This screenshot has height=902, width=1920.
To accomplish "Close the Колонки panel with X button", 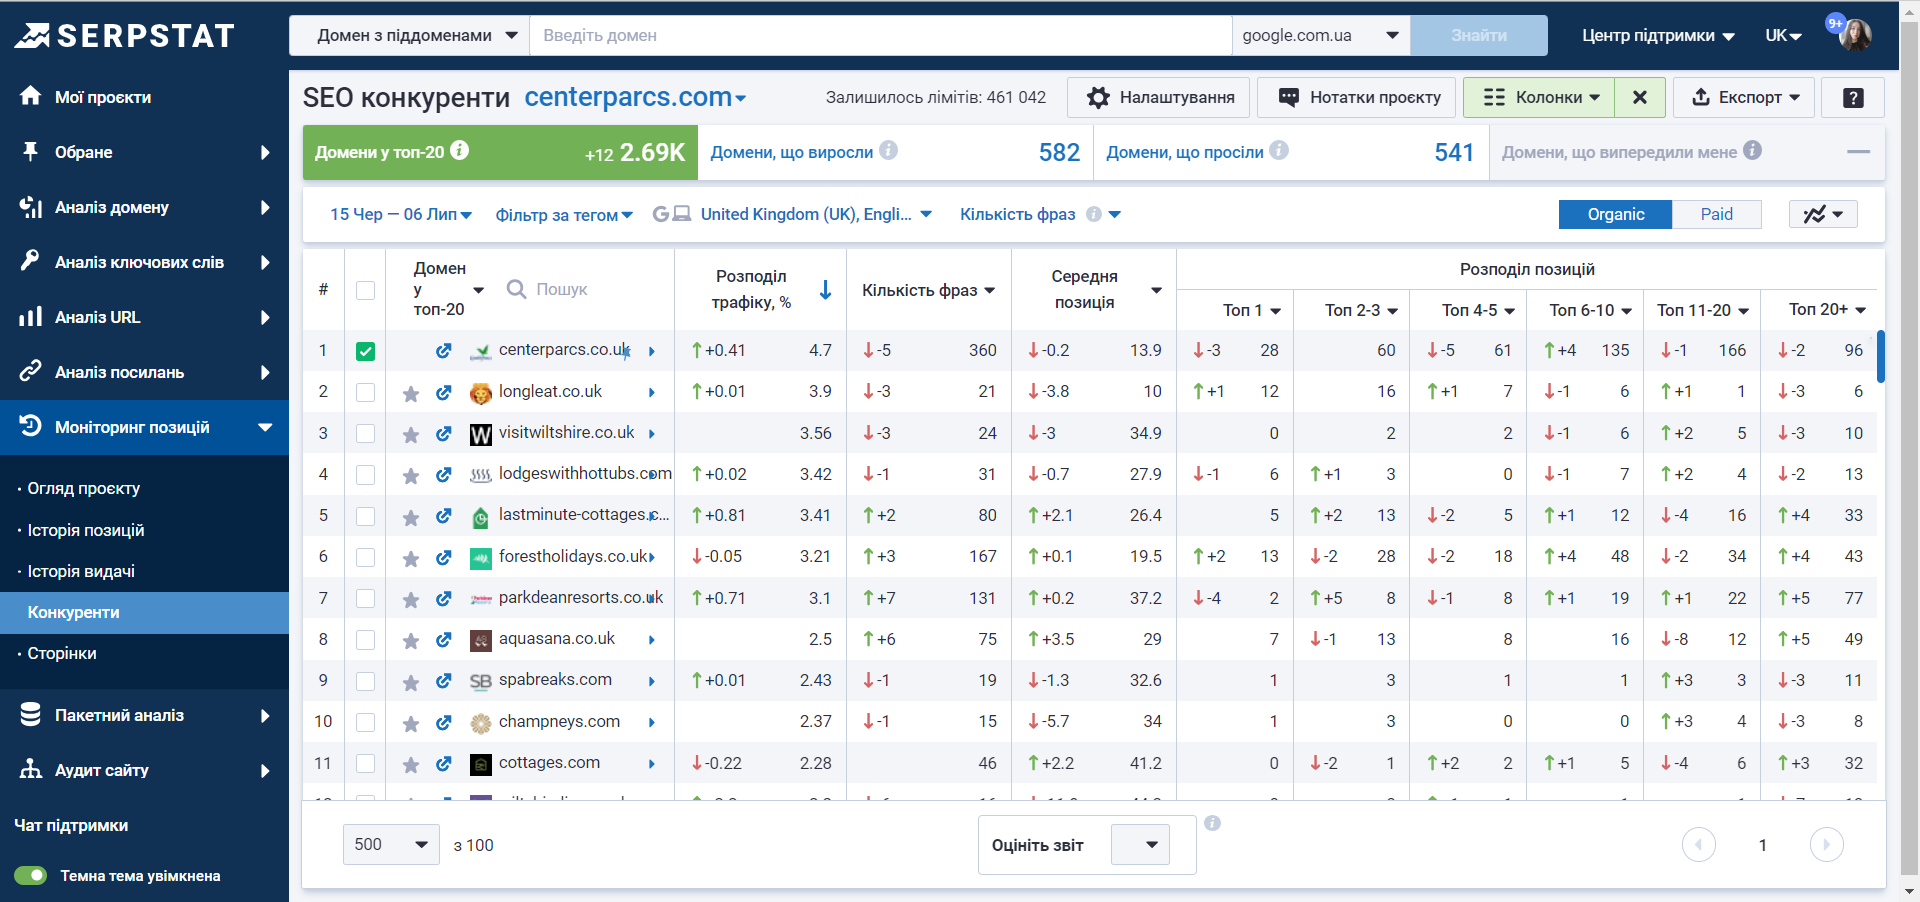I will pyautogui.click(x=1640, y=97).
